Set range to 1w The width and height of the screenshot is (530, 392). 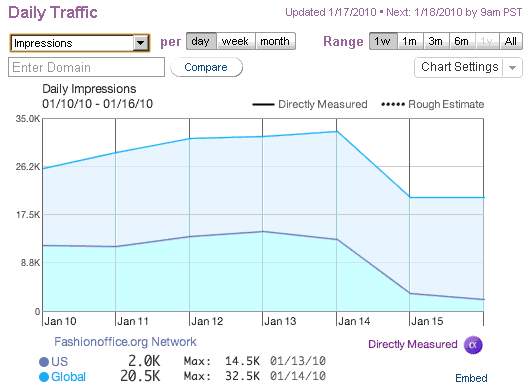383,41
